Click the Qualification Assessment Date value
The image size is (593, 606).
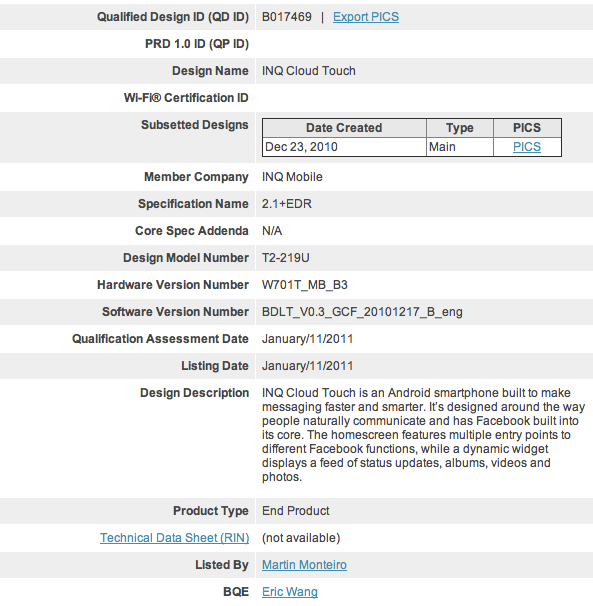click(307, 339)
